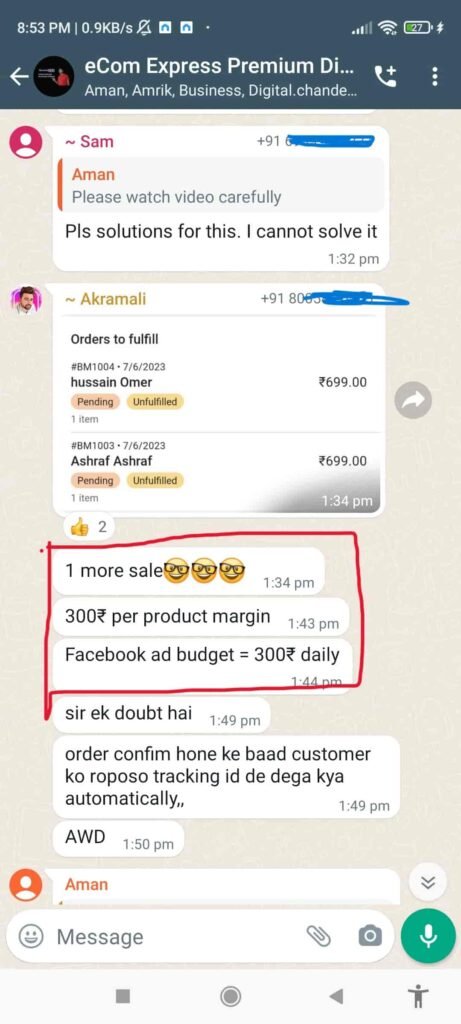Image resolution: width=461 pixels, height=1024 pixels.
Task: Tap the accessibility figure icon in navigation bar
Action: point(417,996)
